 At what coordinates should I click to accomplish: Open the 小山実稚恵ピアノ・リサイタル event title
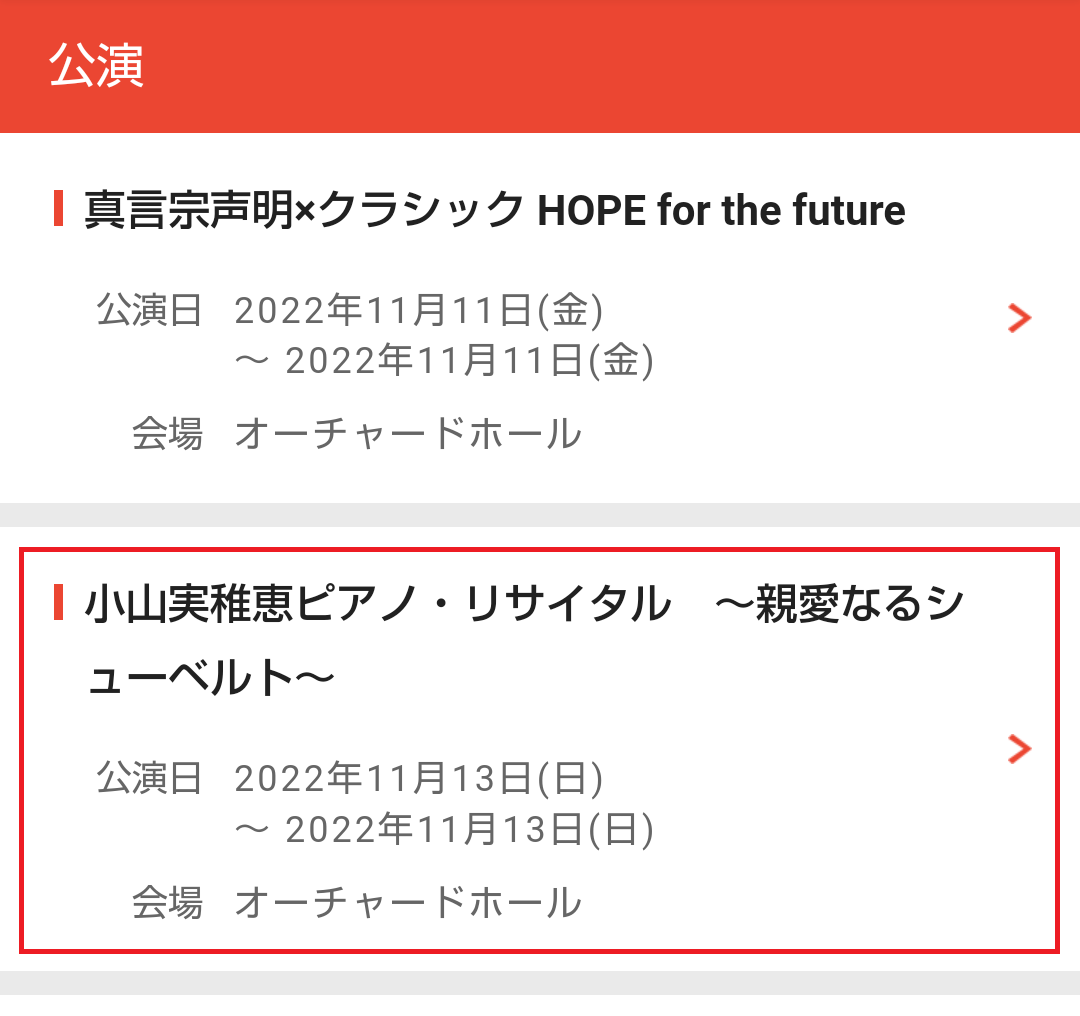[x=378, y=605]
